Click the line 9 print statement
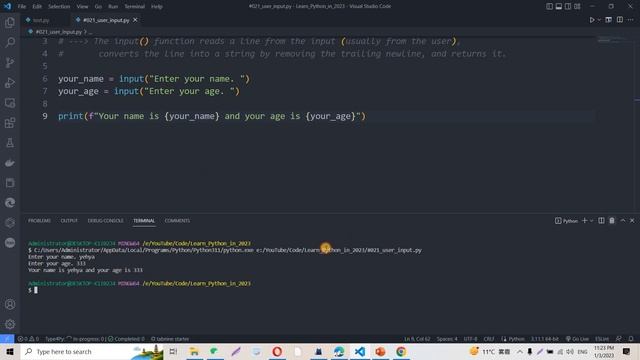The height and width of the screenshot is (360, 640). point(212,116)
